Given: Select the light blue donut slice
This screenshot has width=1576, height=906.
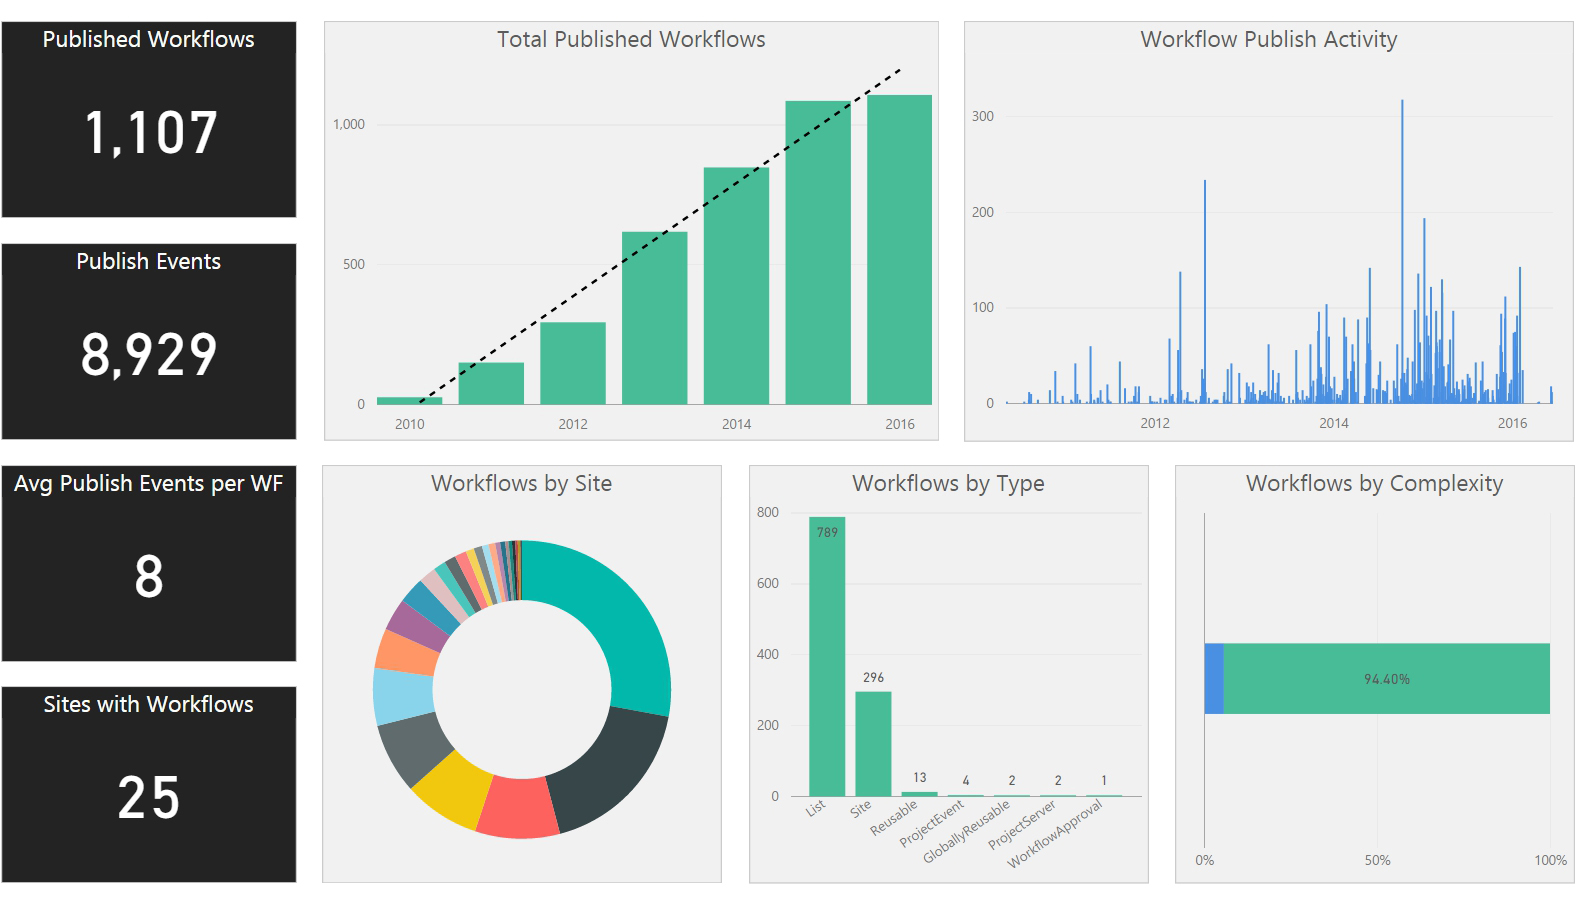Looking at the screenshot, I should tap(403, 696).
